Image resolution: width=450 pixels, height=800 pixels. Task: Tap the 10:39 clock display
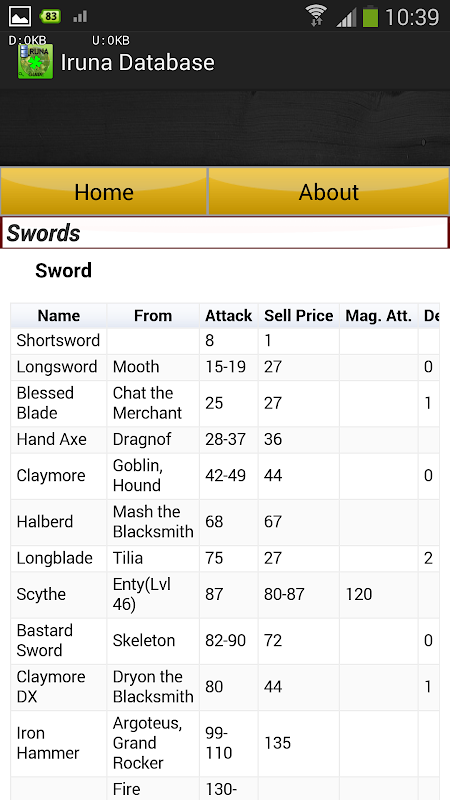coord(412,17)
